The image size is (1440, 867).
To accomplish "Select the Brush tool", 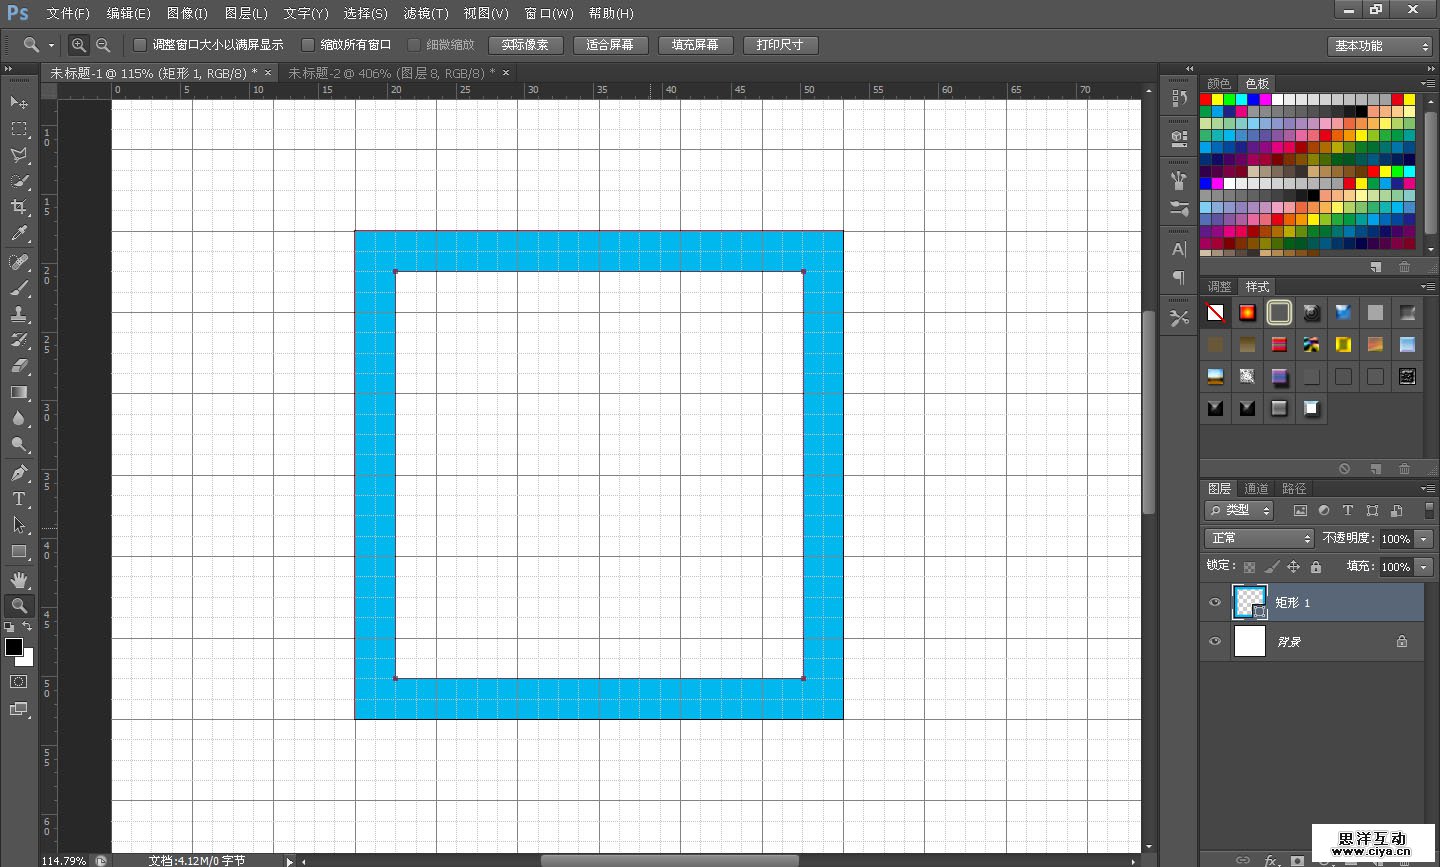I will point(18,288).
